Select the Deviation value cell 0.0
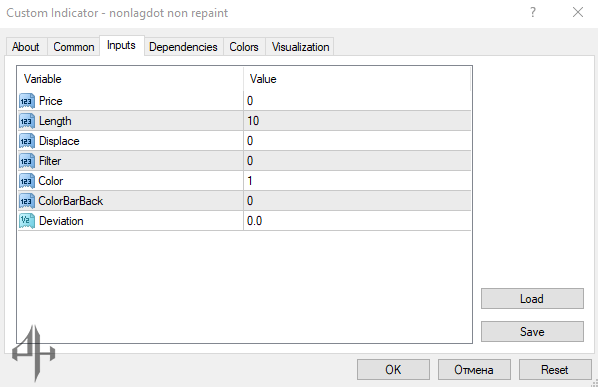The image size is (598, 387). [x=357, y=221]
